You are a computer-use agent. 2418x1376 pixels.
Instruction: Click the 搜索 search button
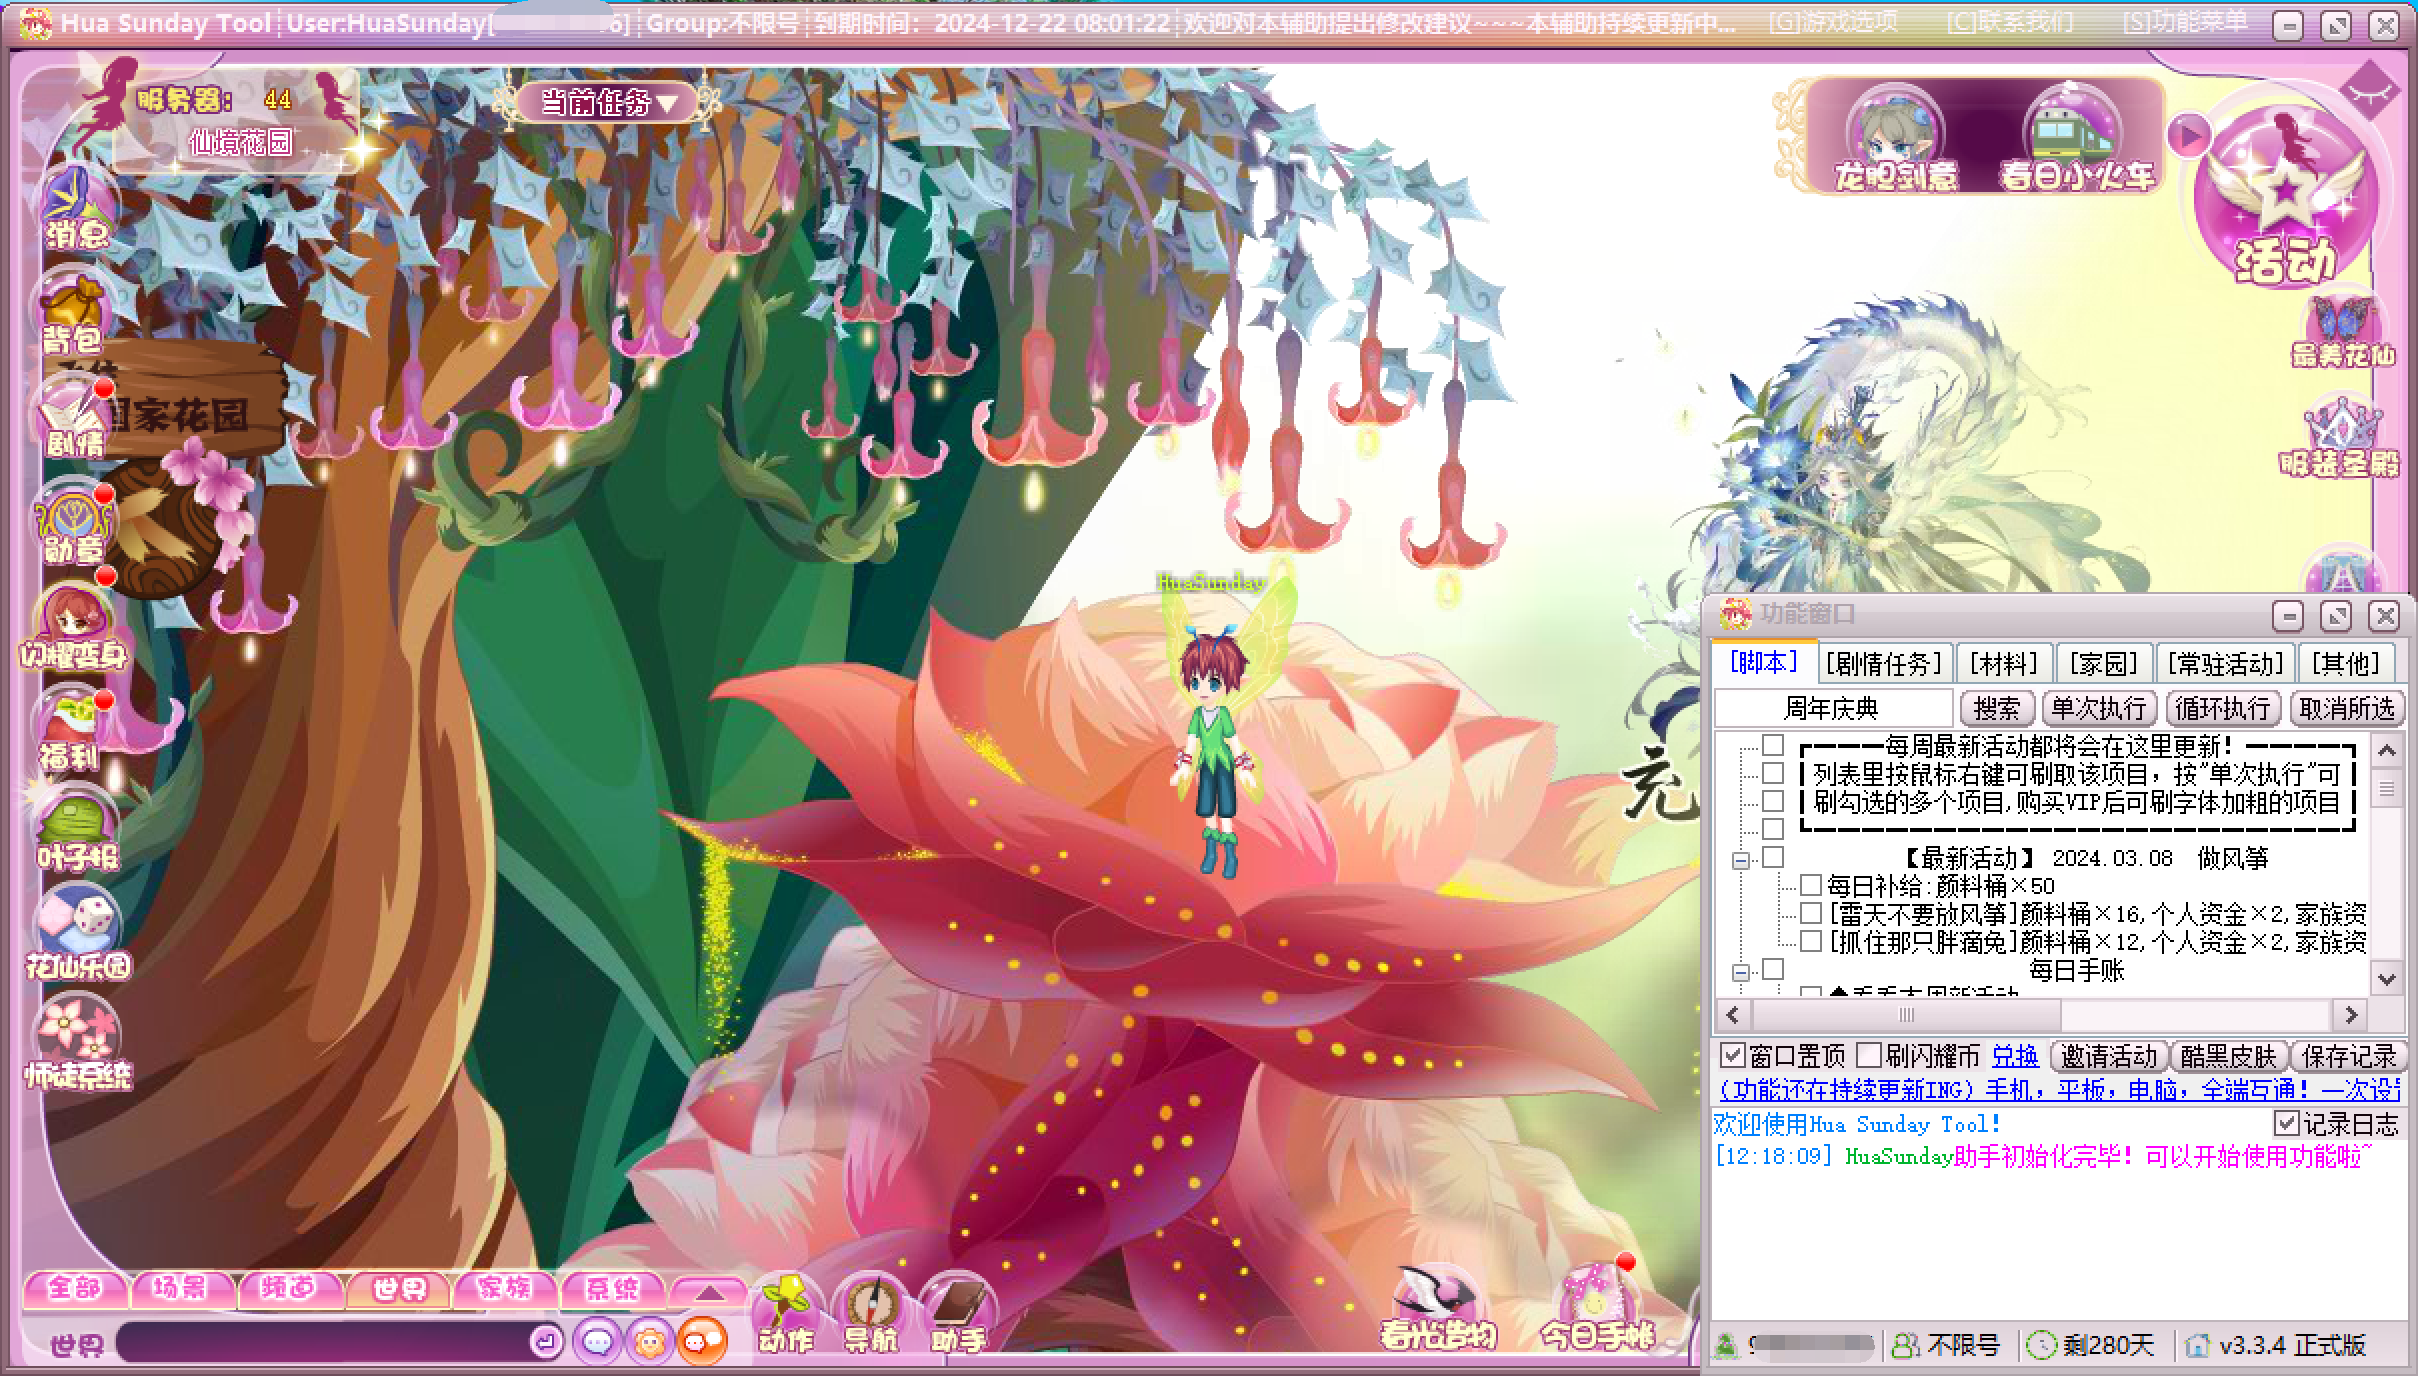pyautogui.click(x=1997, y=708)
